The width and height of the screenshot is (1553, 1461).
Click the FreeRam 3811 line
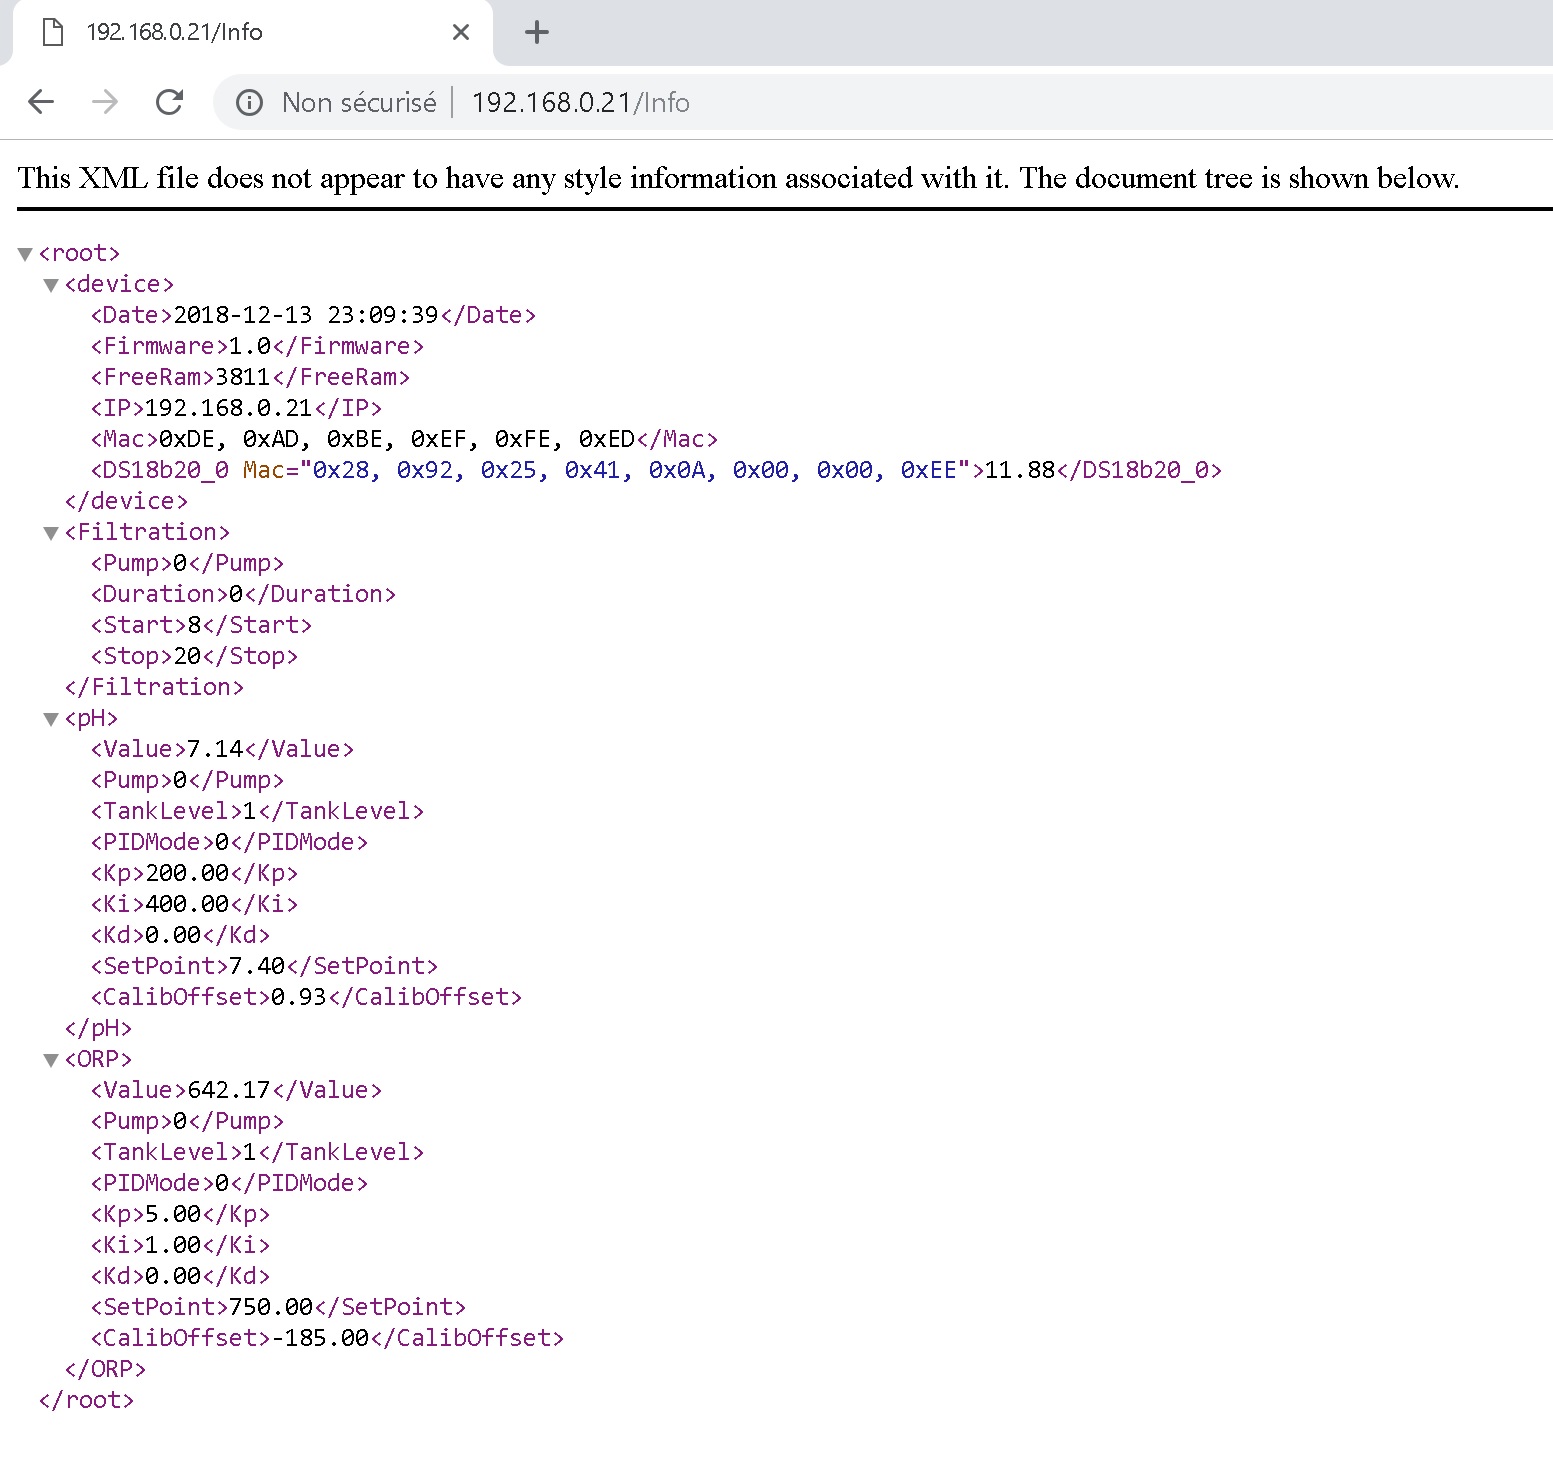pyautogui.click(x=250, y=377)
